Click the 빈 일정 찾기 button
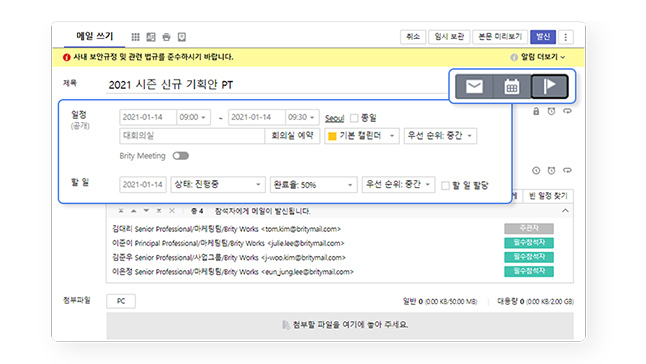646x364 pixels. (548, 196)
